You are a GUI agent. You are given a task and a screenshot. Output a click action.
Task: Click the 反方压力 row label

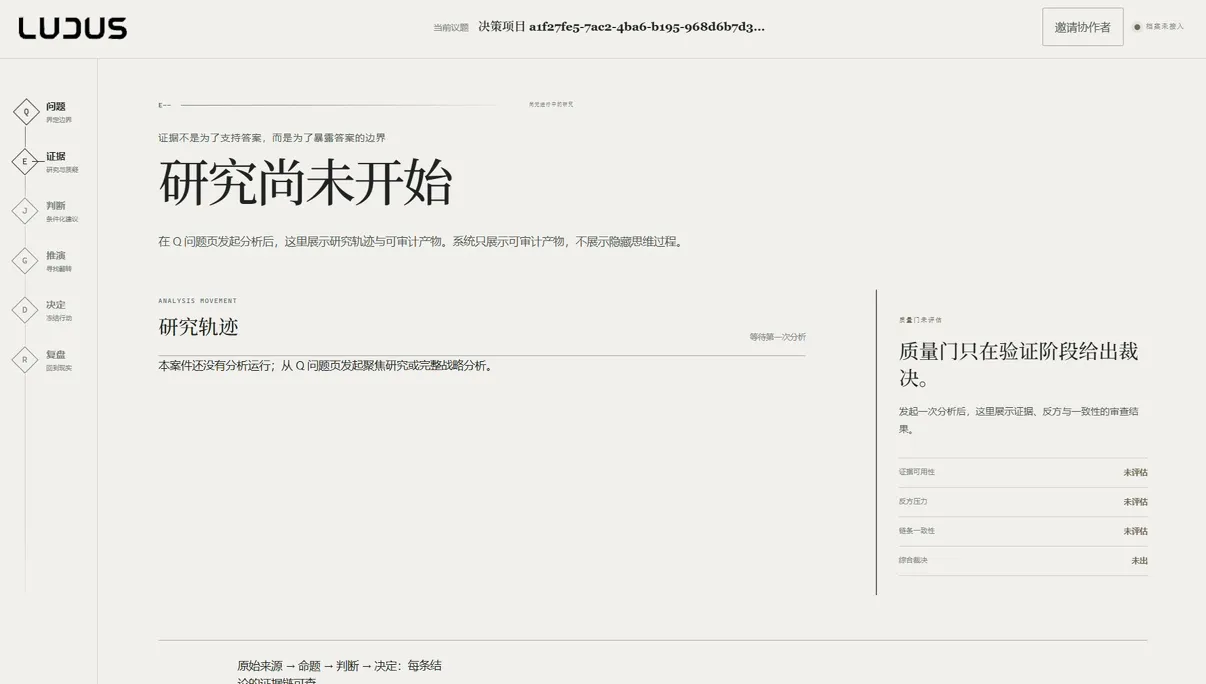pyautogui.click(x=913, y=501)
